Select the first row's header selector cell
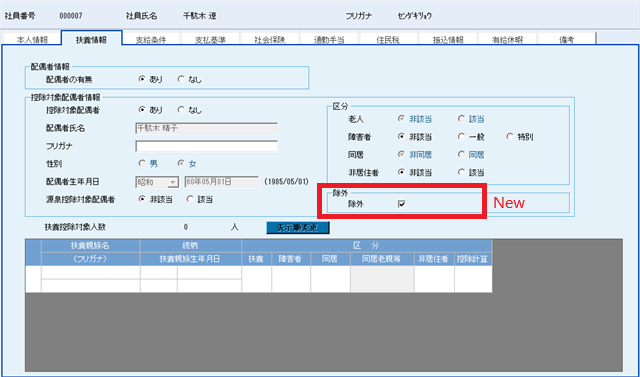The image size is (640, 377). [x=33, y=279]
